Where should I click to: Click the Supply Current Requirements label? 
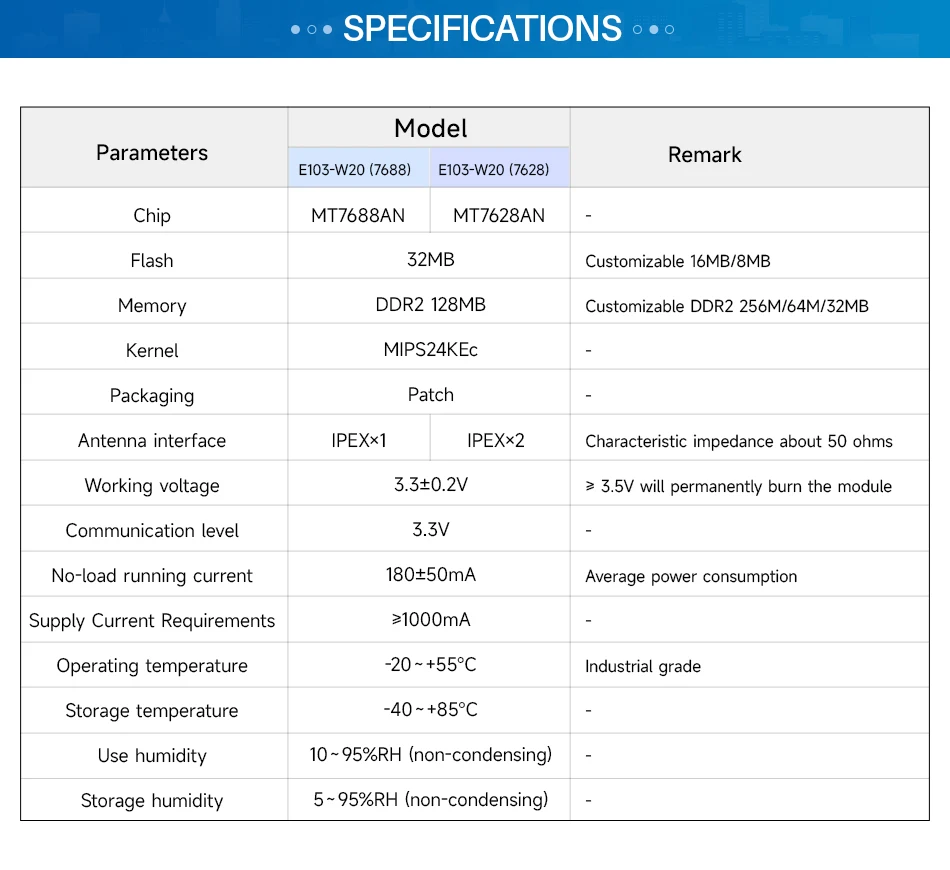152,621
